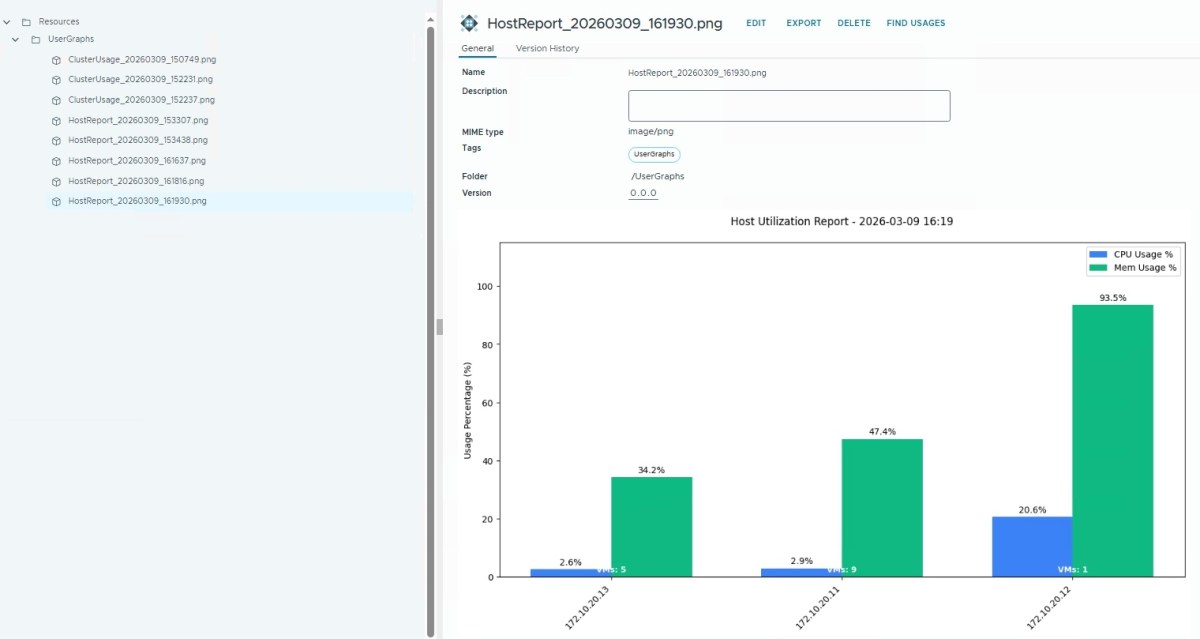Click the cube icon beside HostReport_20260309_153307.png
Image resolution: width=1200 pixels, height=639 pixels.
[55, 120]
